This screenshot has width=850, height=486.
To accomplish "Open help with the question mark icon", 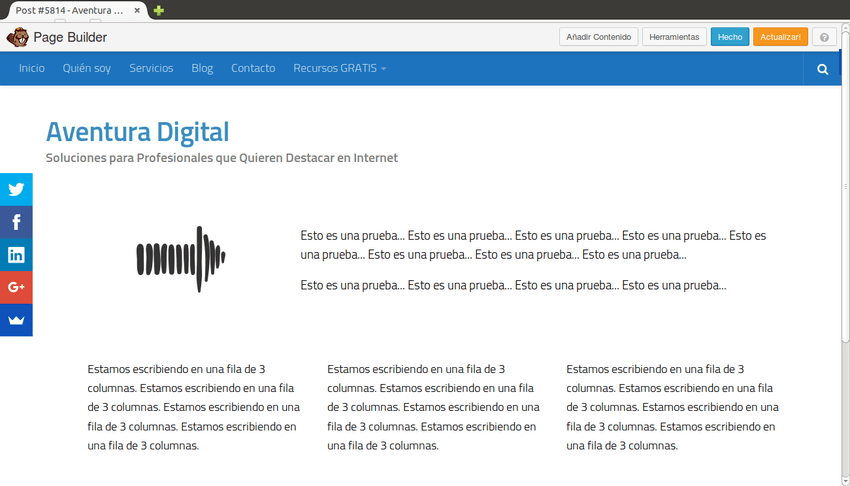I will (824, 37).
